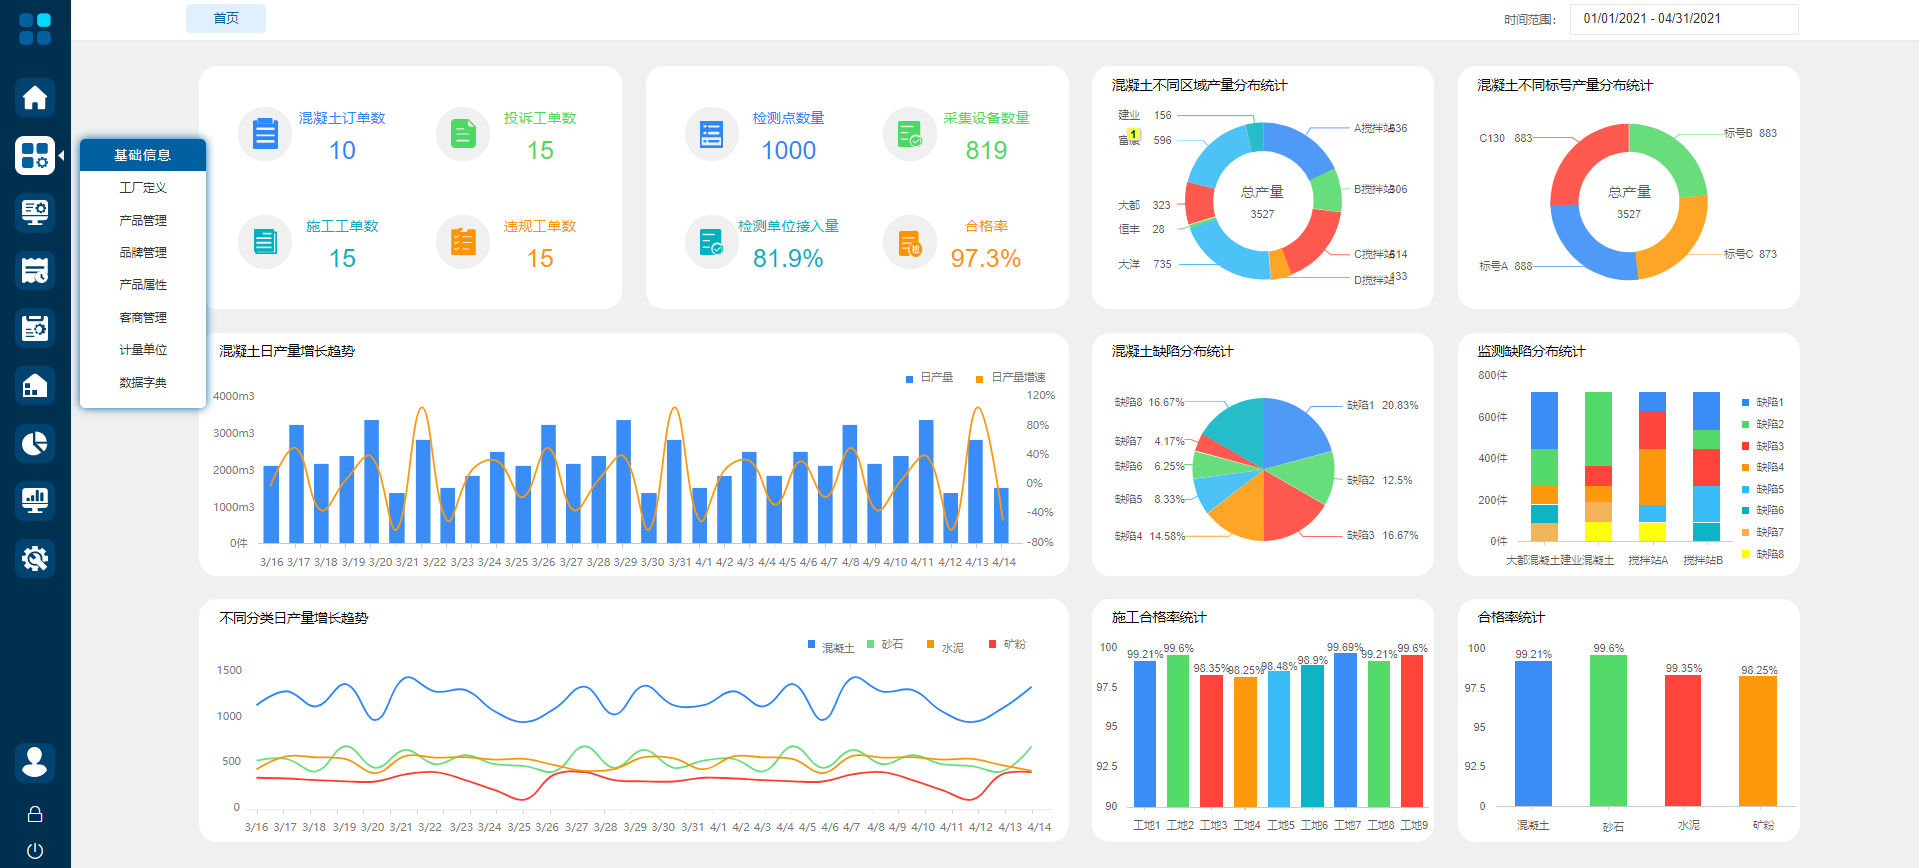The width and height of the screenshot is (1919, 868).
Task: Open the gear wrench system settings icon
Action: [35, 558]
